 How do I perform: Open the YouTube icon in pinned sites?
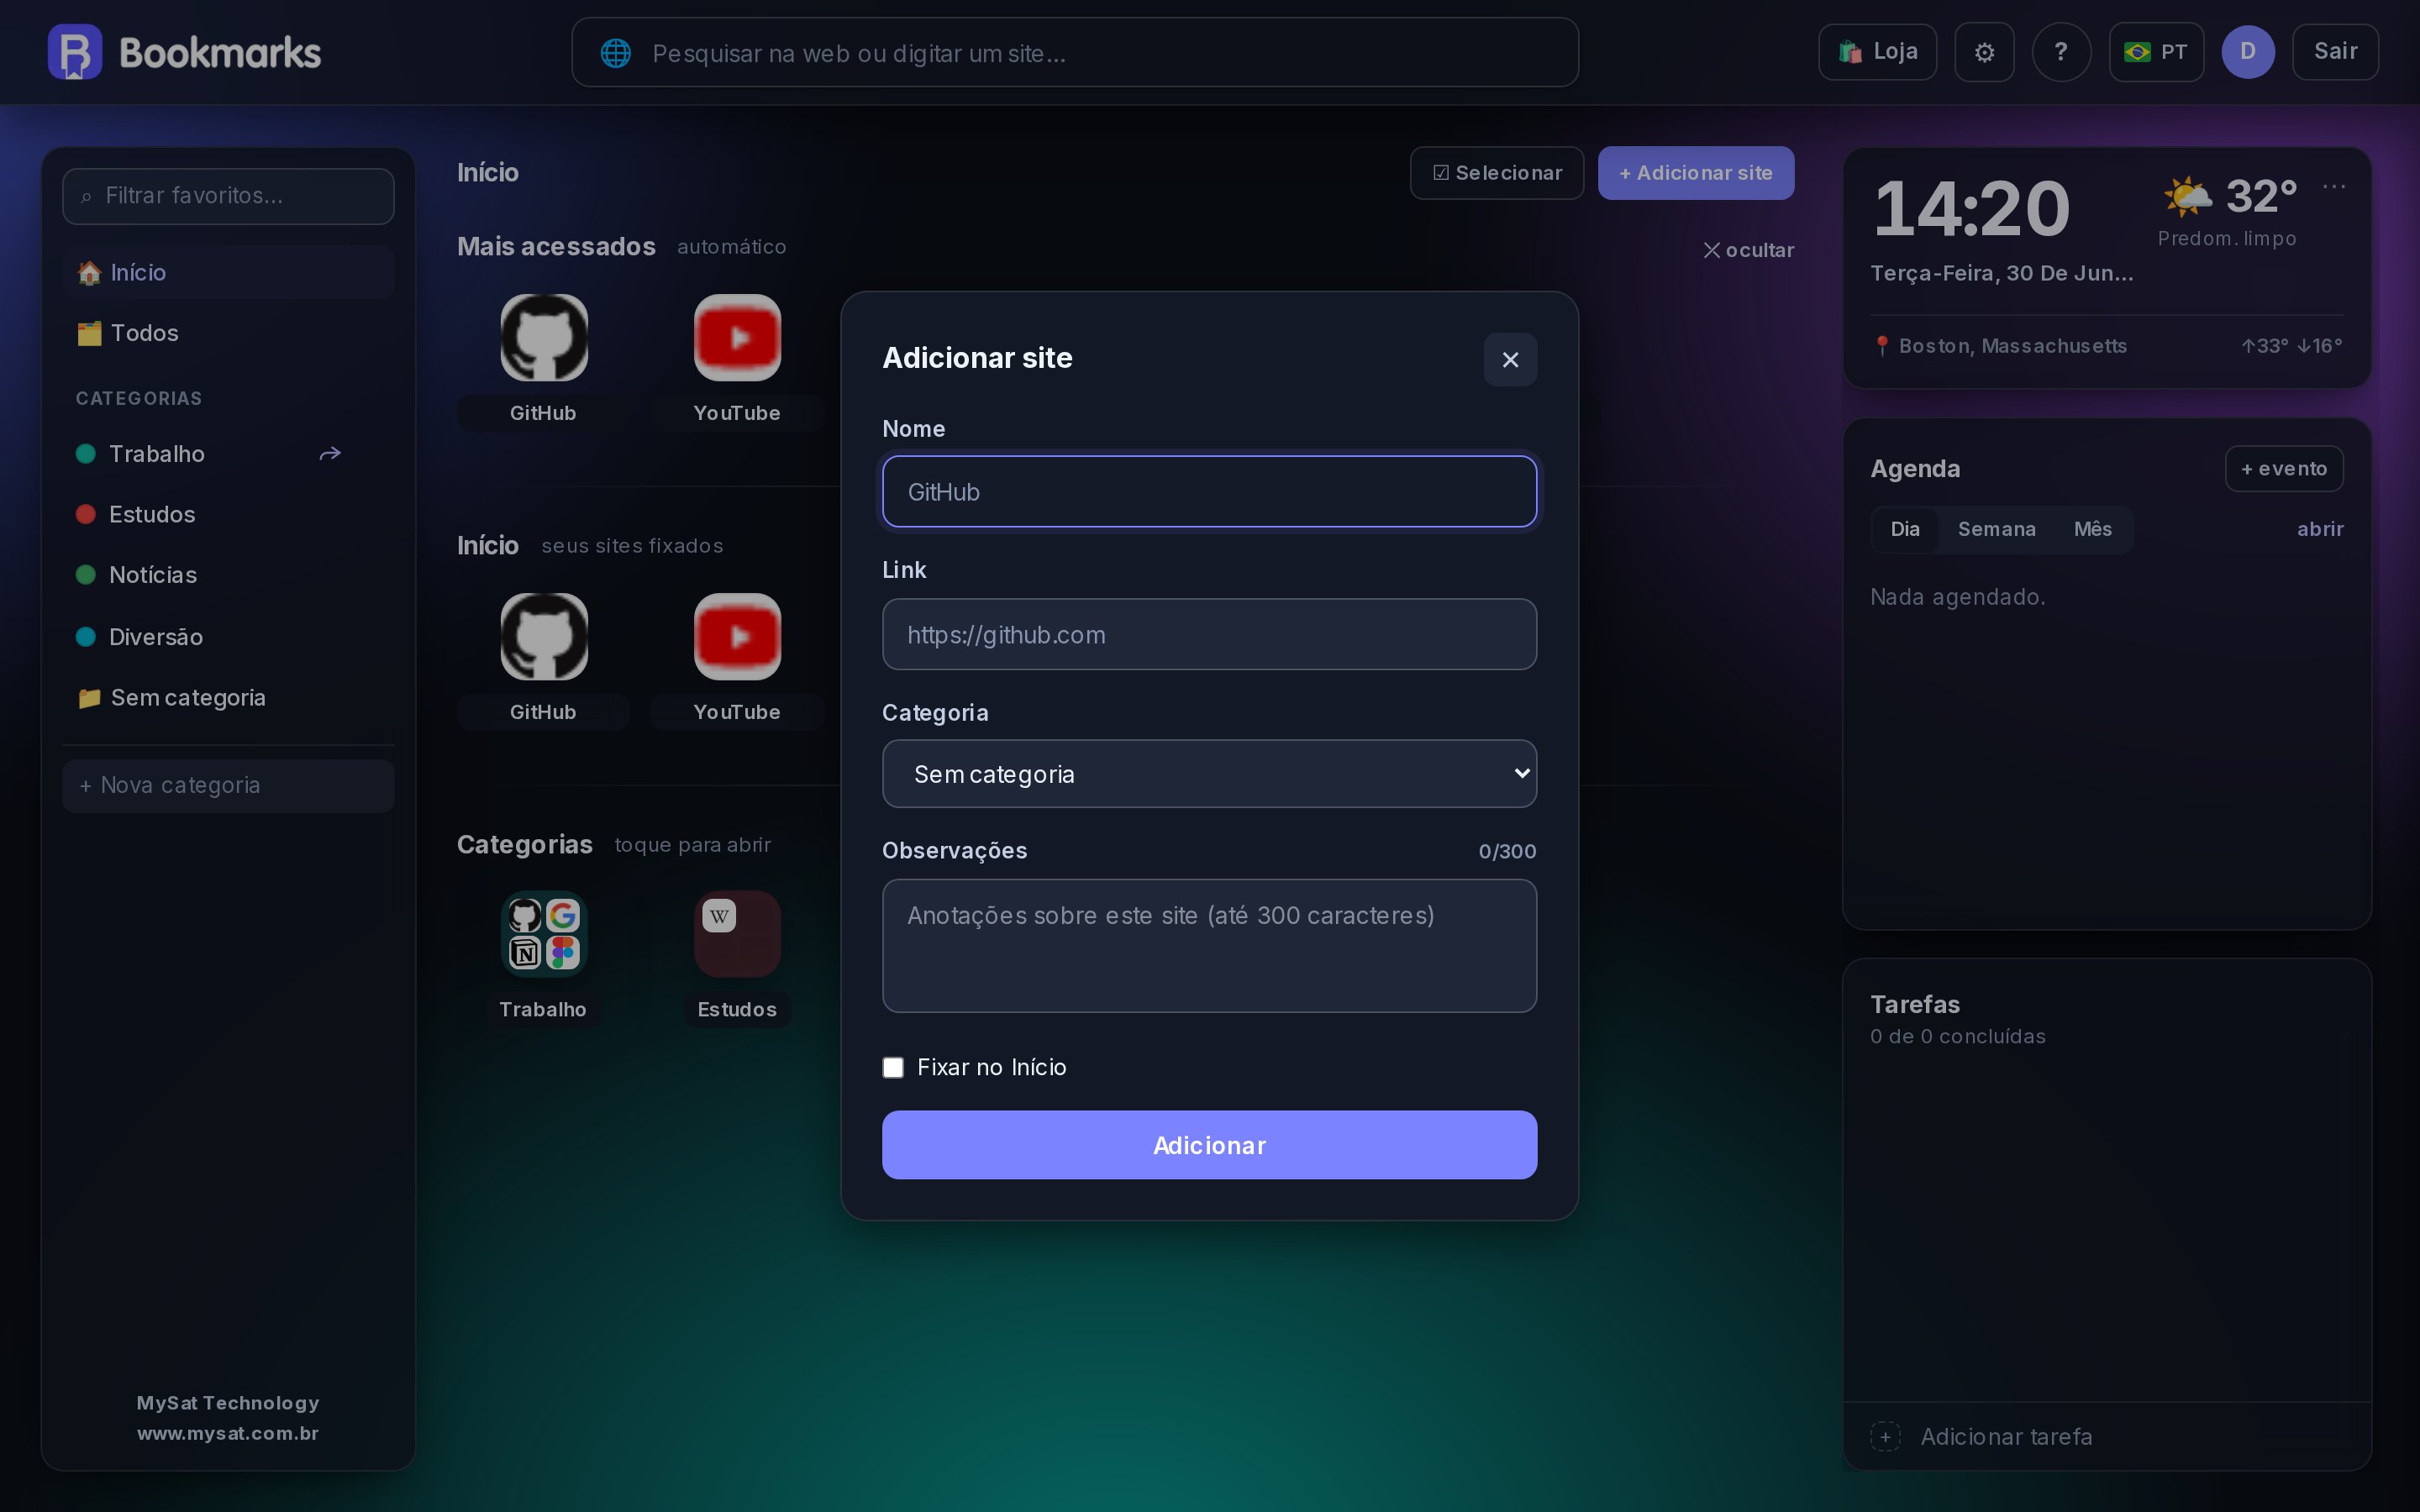737,636
